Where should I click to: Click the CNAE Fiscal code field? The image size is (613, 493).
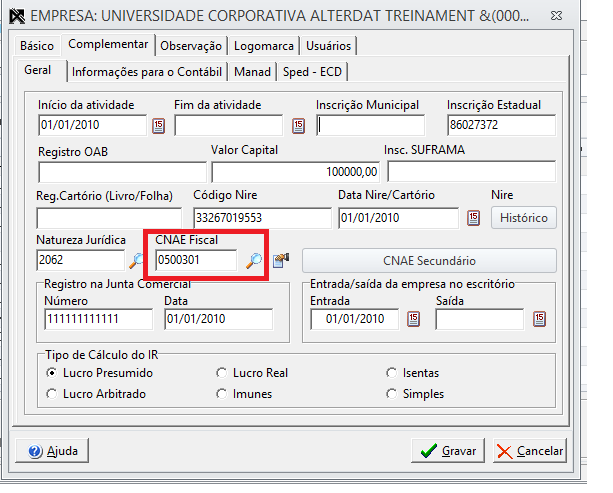pyautogui.click(x=196, y=260)
